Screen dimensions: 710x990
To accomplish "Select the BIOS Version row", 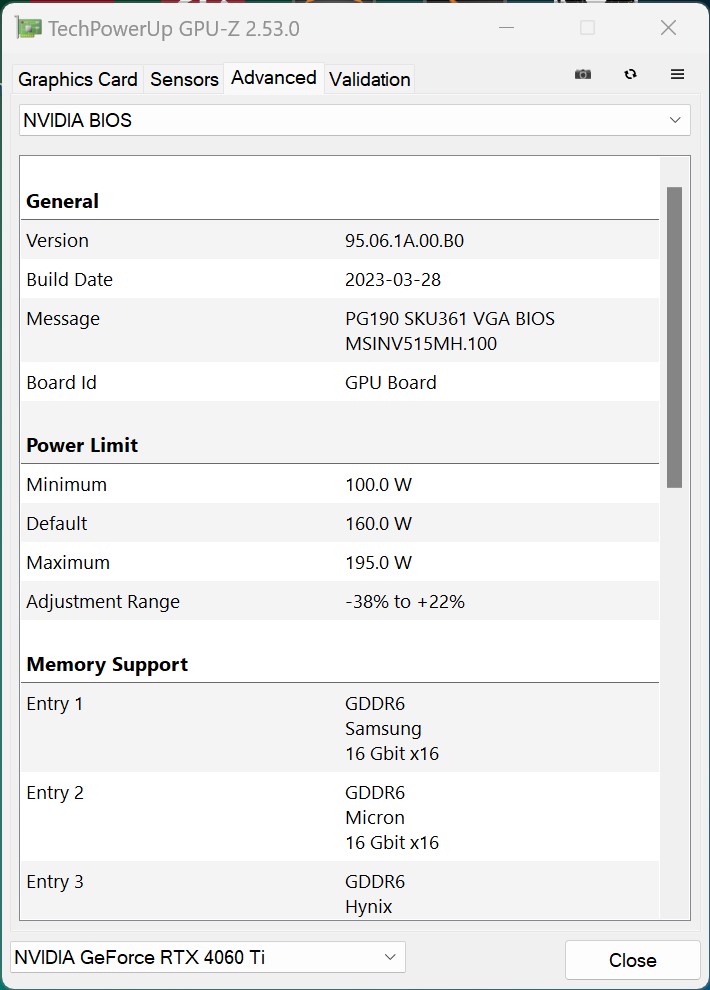I will (x=340, y=240).
